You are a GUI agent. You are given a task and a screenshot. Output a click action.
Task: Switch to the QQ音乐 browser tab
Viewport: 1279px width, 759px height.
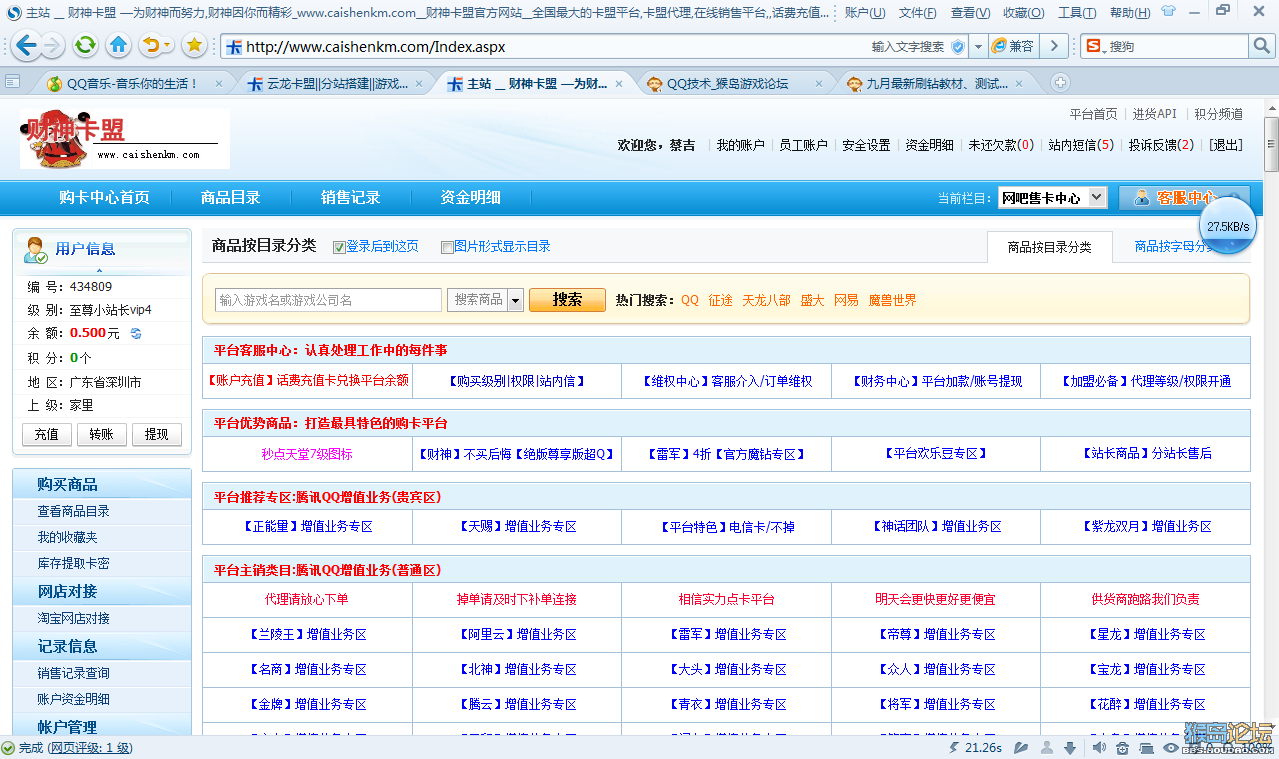[x=133, y=84]
